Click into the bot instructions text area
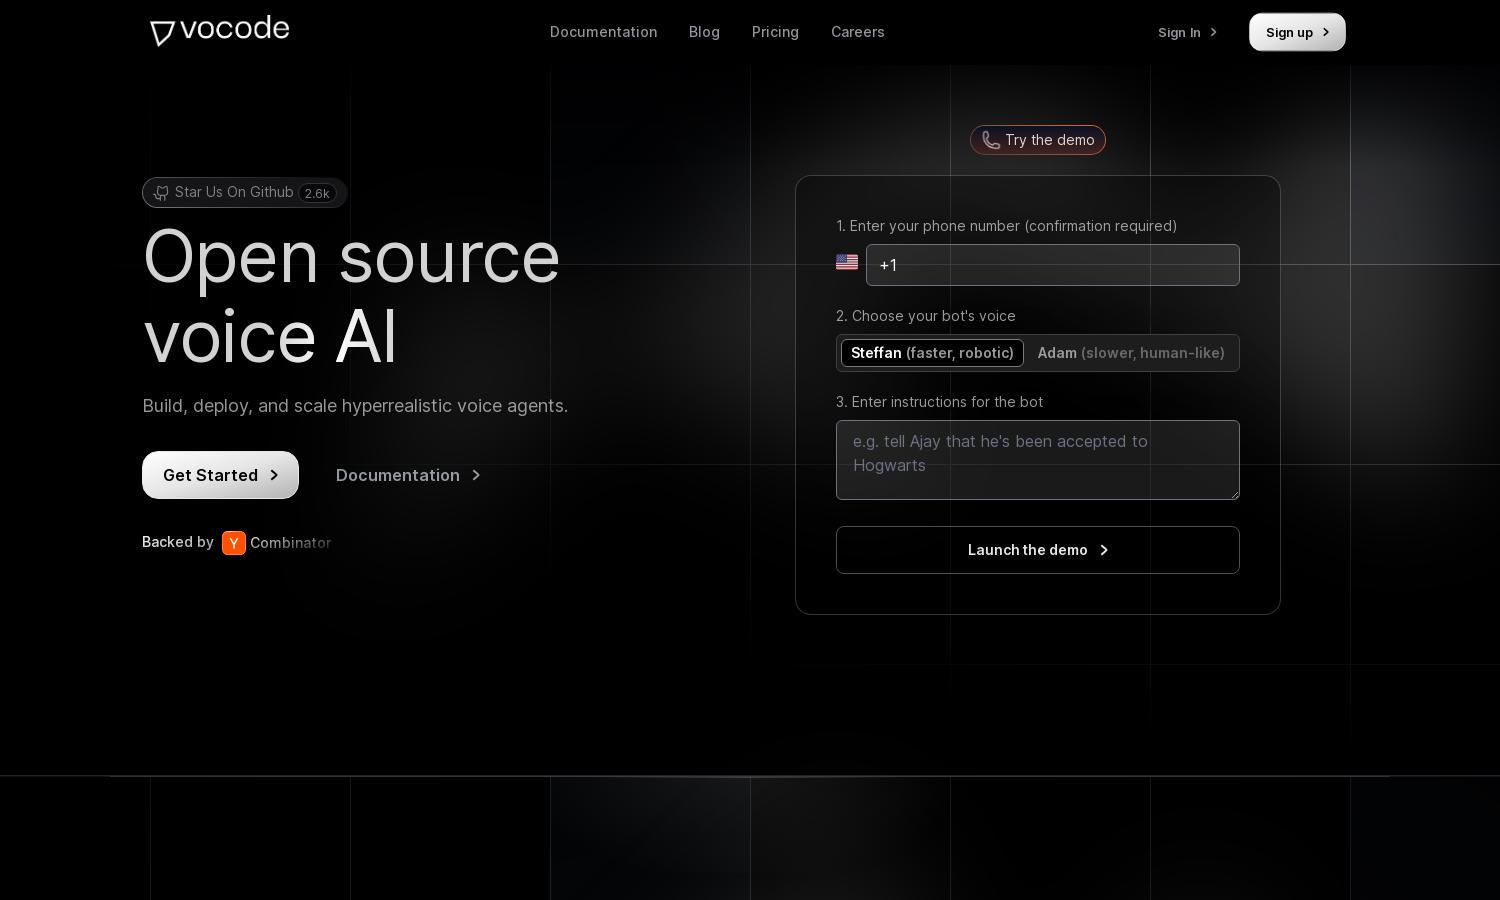 coord(1038,460)
